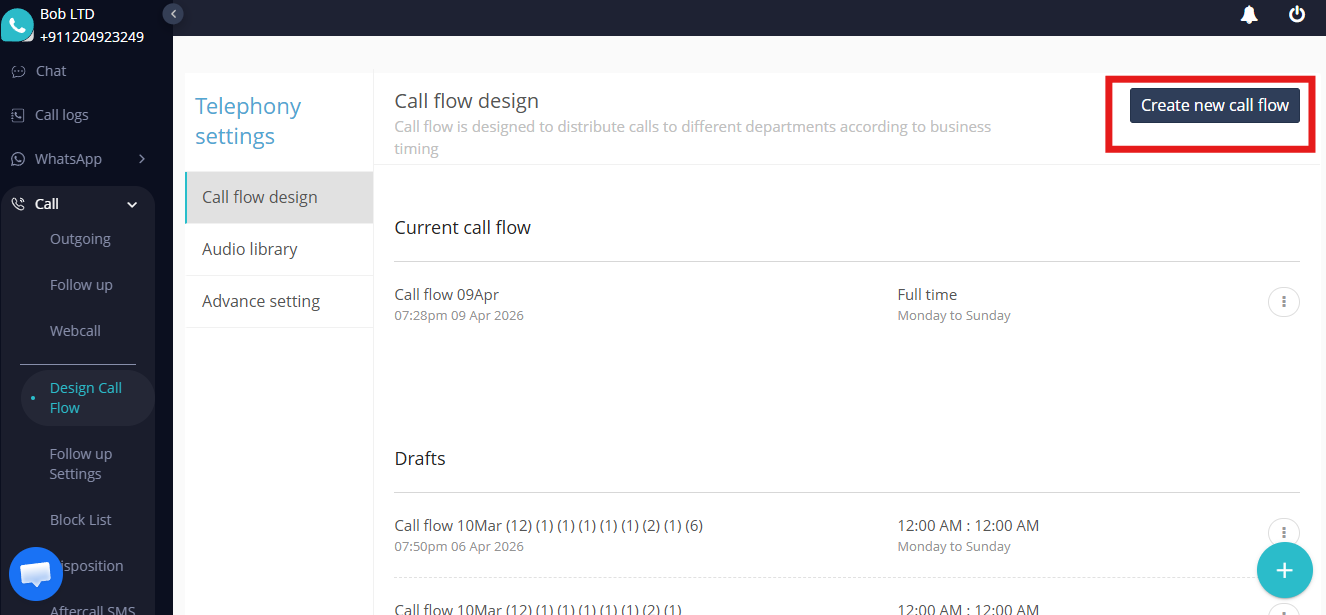Open the Call flow 09Apr entry
Image resolution: width=1326 pixels, height=615 pixels.
[x=446, y=295]
